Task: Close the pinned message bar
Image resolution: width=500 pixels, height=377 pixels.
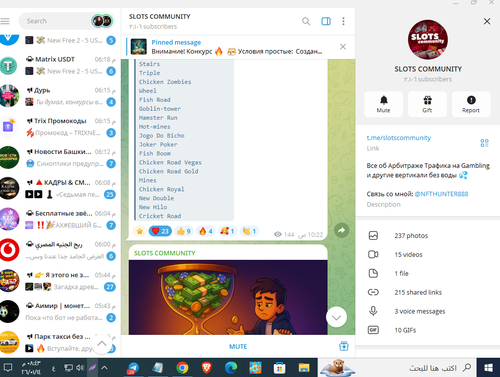Action: click(343, 47)
